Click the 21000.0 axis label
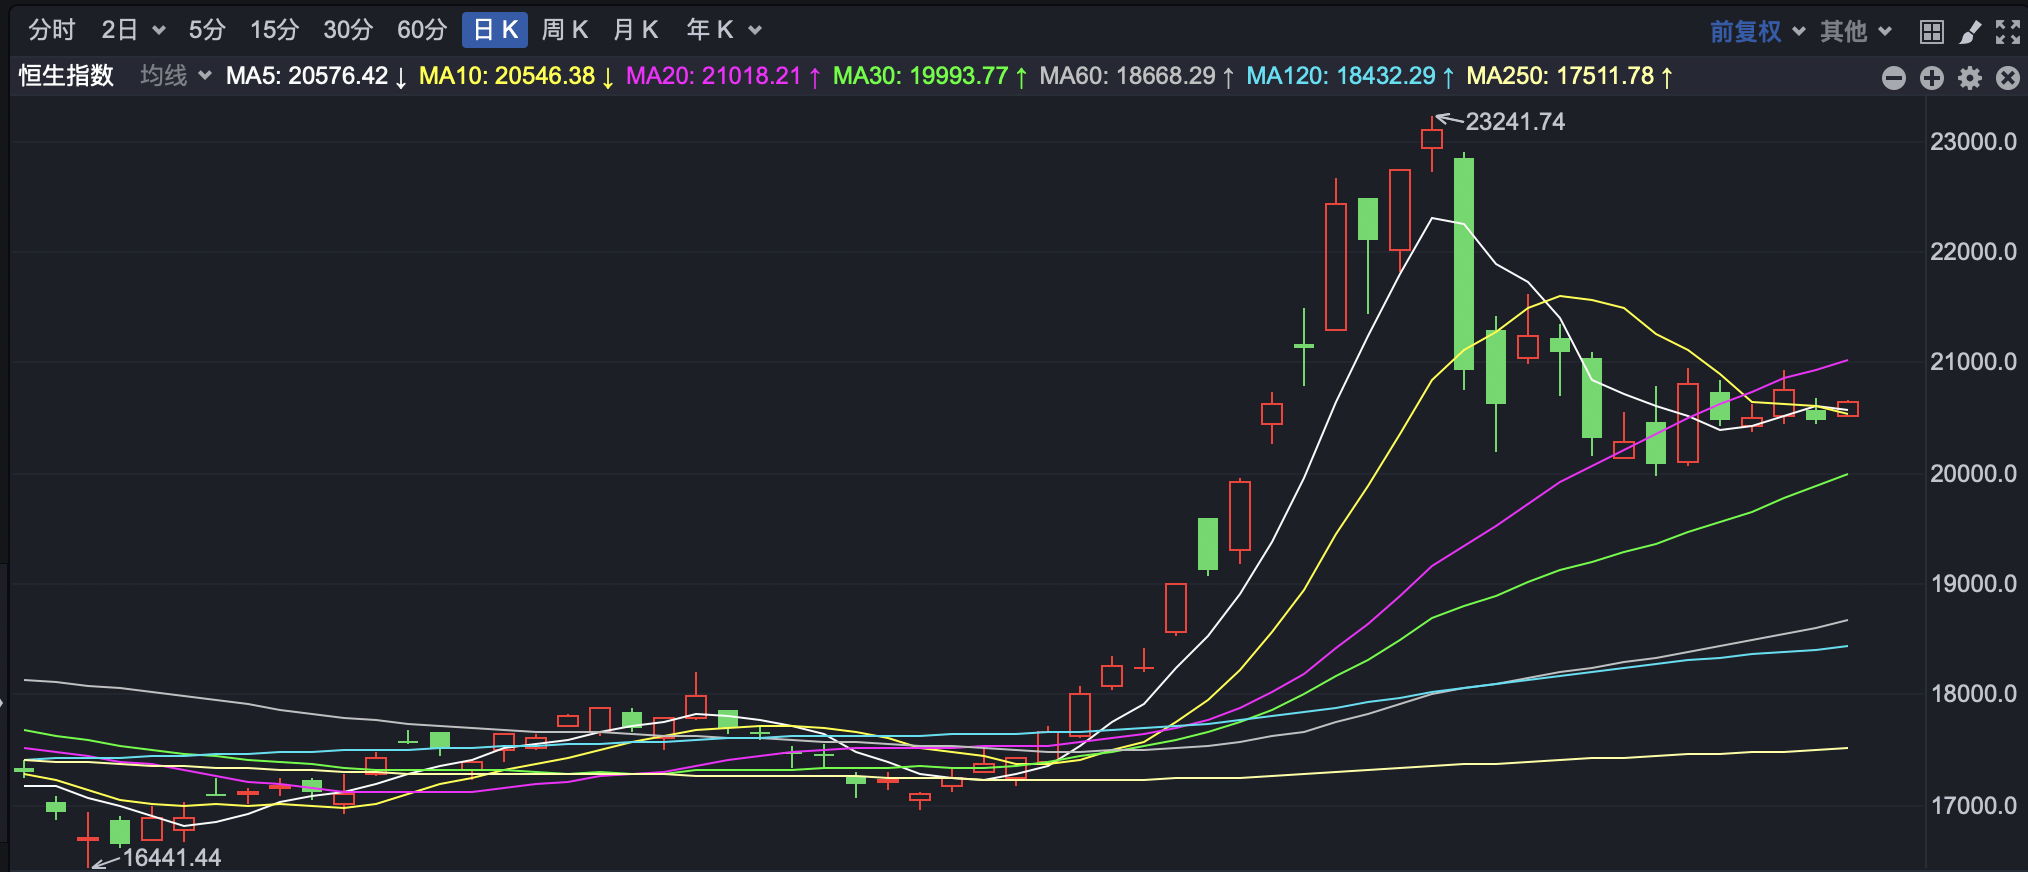This screenshot has height=872, width=2028. 1973,362
